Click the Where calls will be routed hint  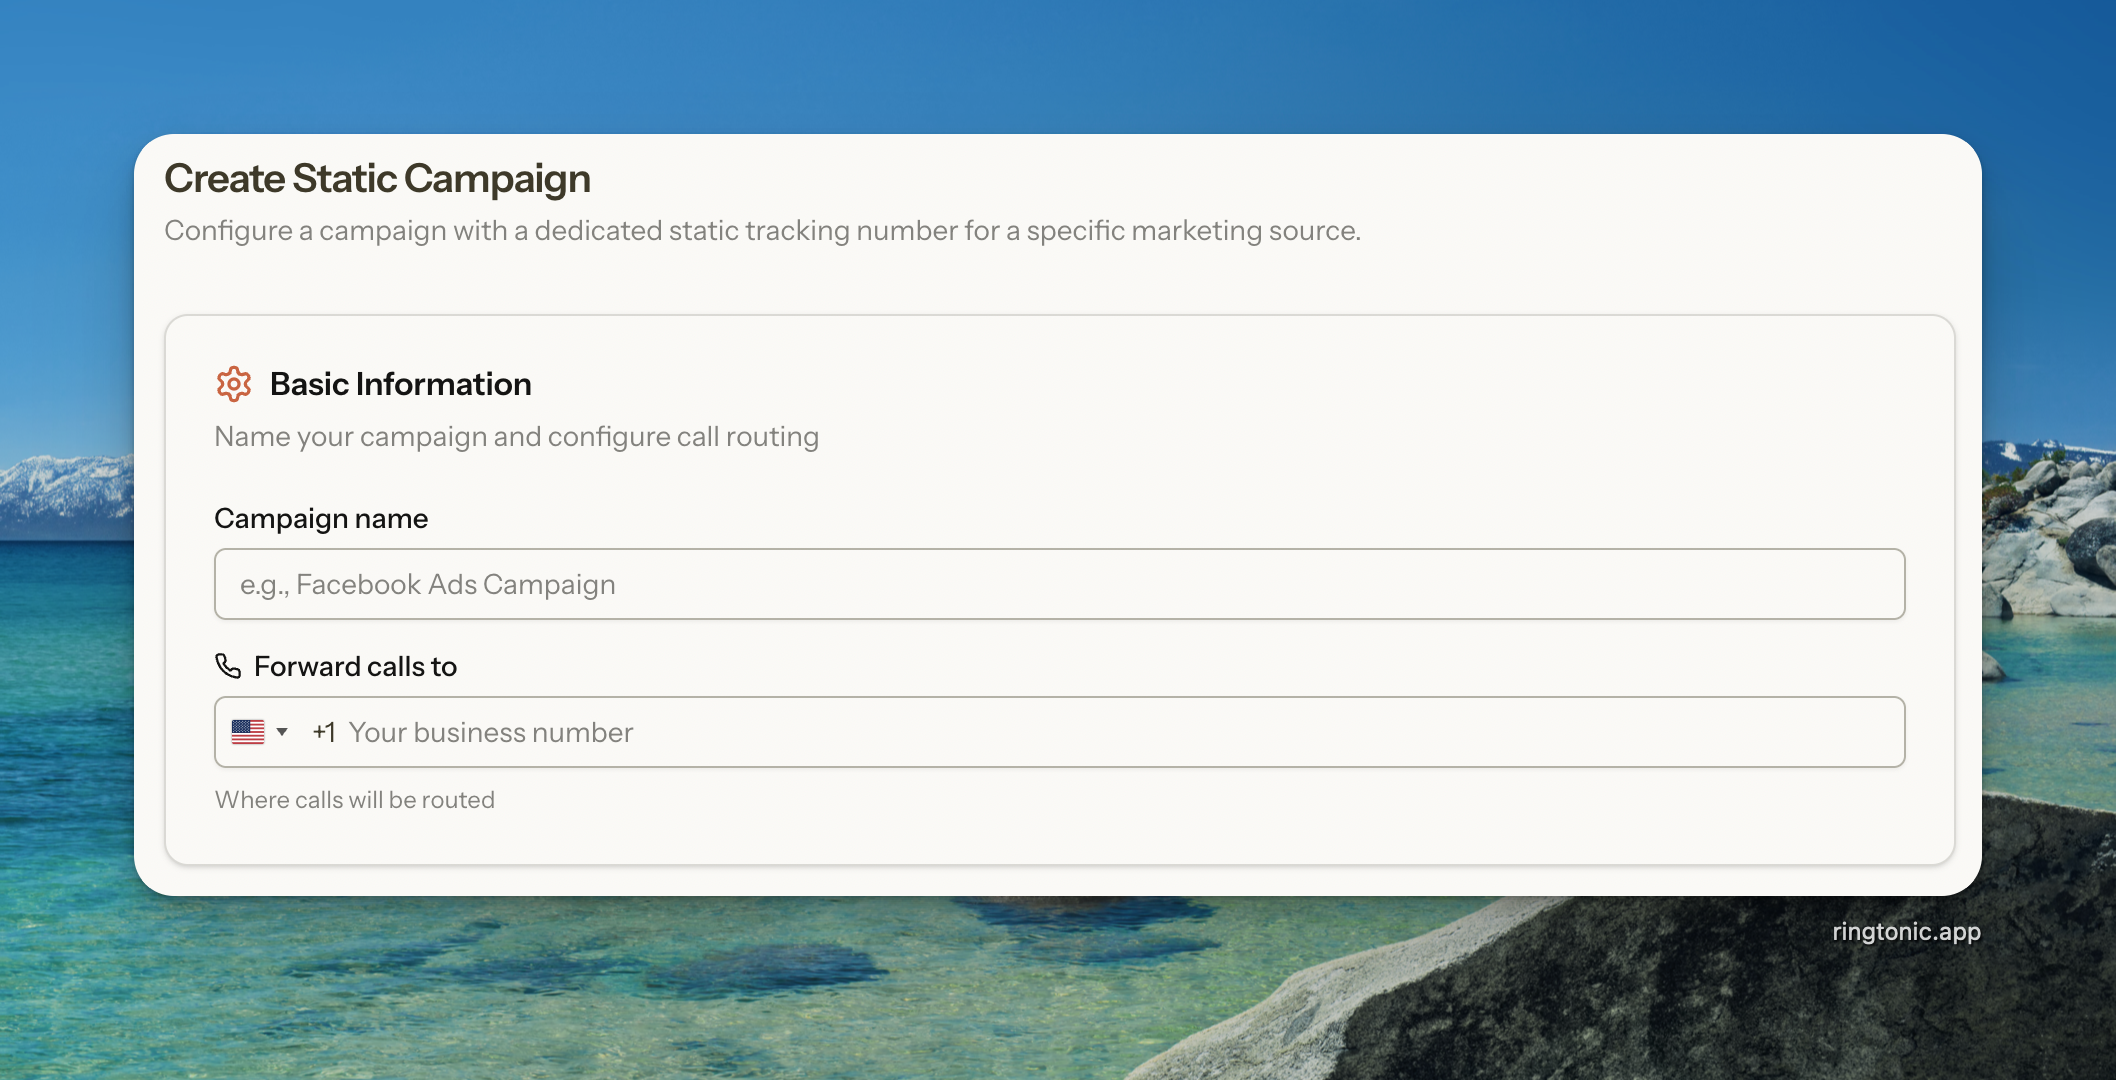coord(354,800)
